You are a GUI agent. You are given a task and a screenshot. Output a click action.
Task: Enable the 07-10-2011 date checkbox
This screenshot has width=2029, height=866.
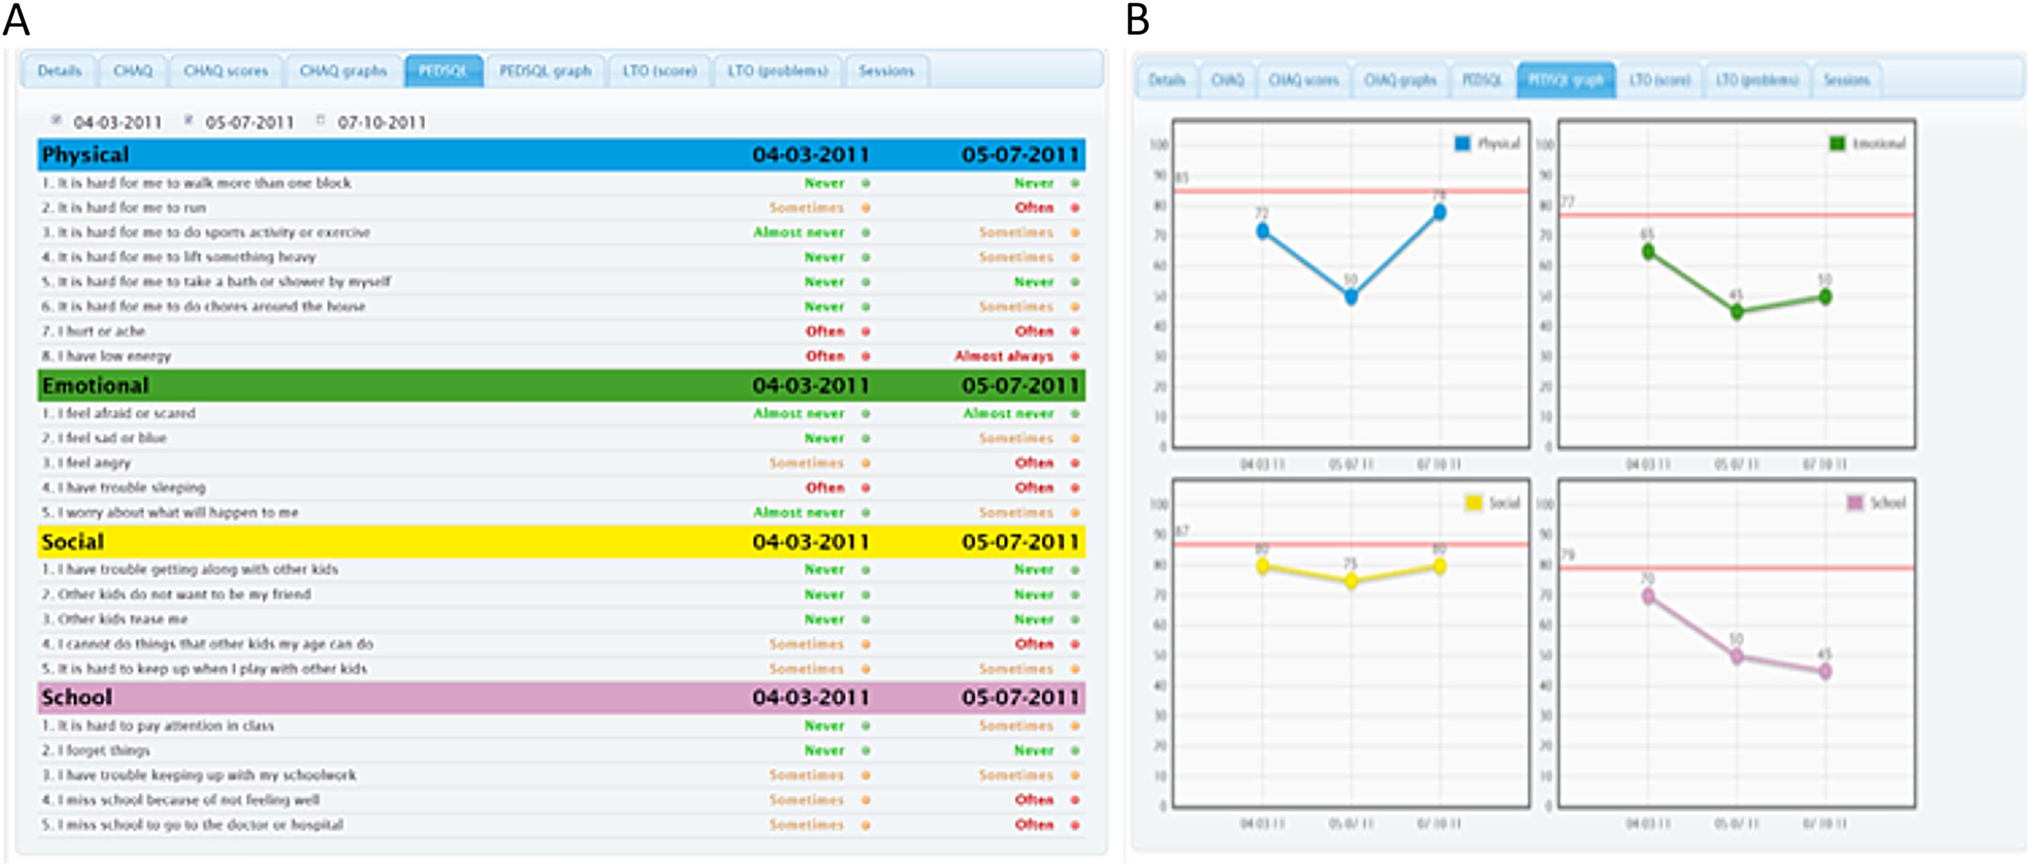(x=321, y=120)
